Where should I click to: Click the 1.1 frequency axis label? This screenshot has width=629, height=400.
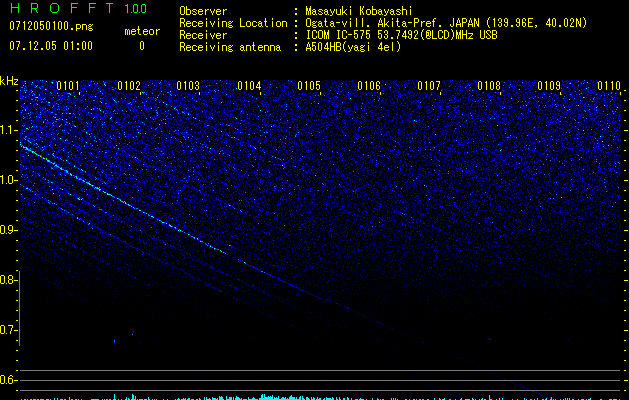pos(8,130)
